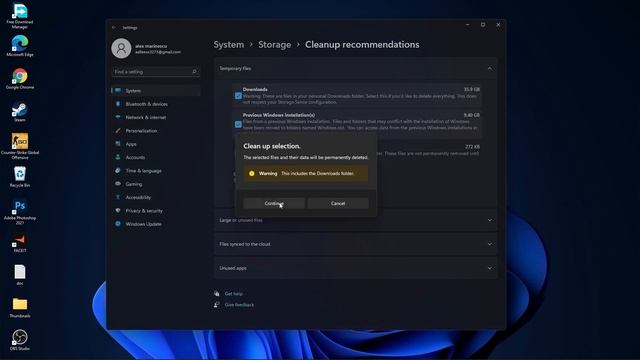Click the Get help icon
The height and width of the screenshot is (360, 640).
(217, 293)
